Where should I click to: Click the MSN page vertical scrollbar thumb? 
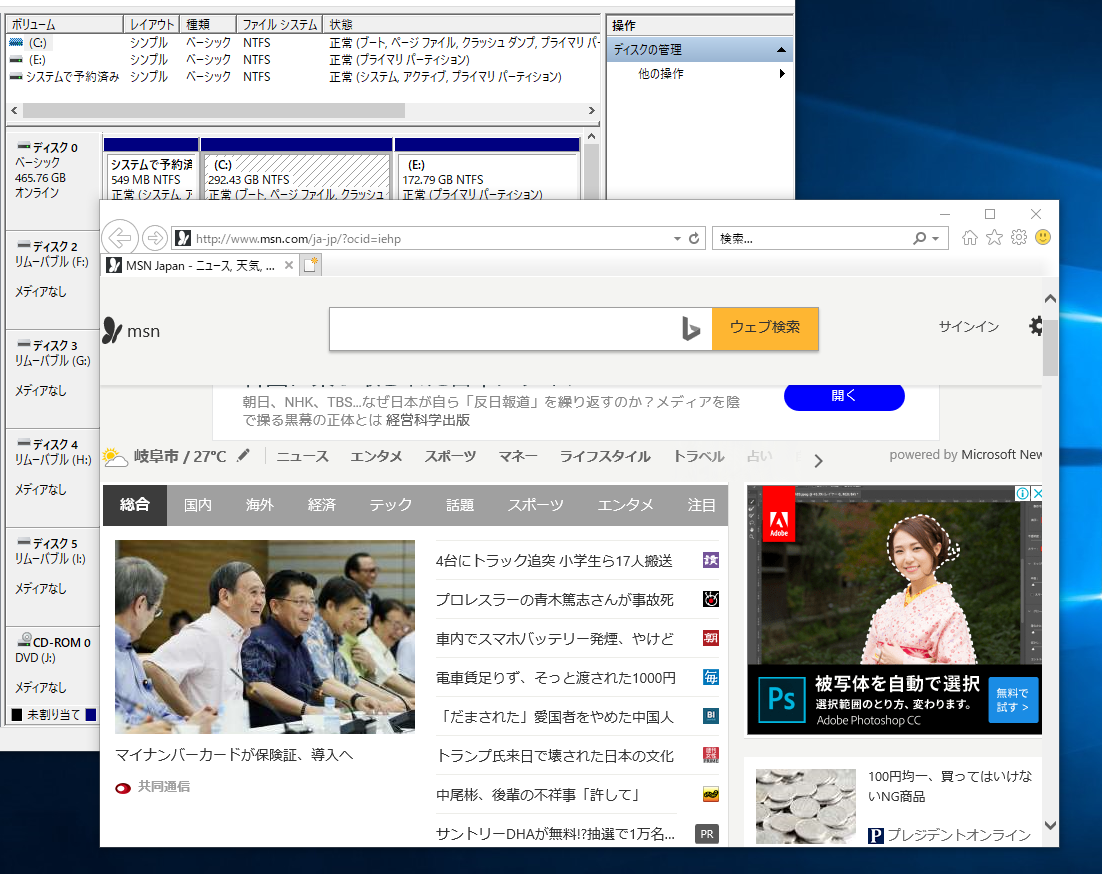point(1050,348)
